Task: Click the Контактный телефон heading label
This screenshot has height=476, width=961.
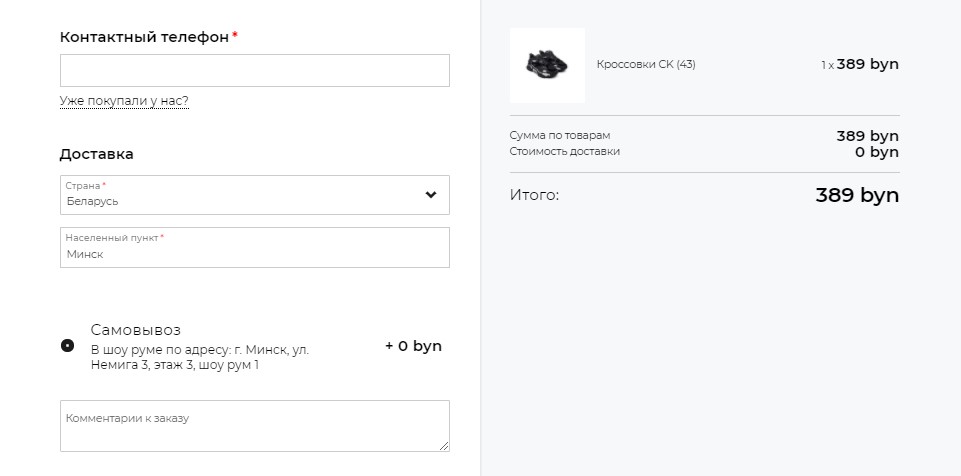Action: click(x=144, y=37)
